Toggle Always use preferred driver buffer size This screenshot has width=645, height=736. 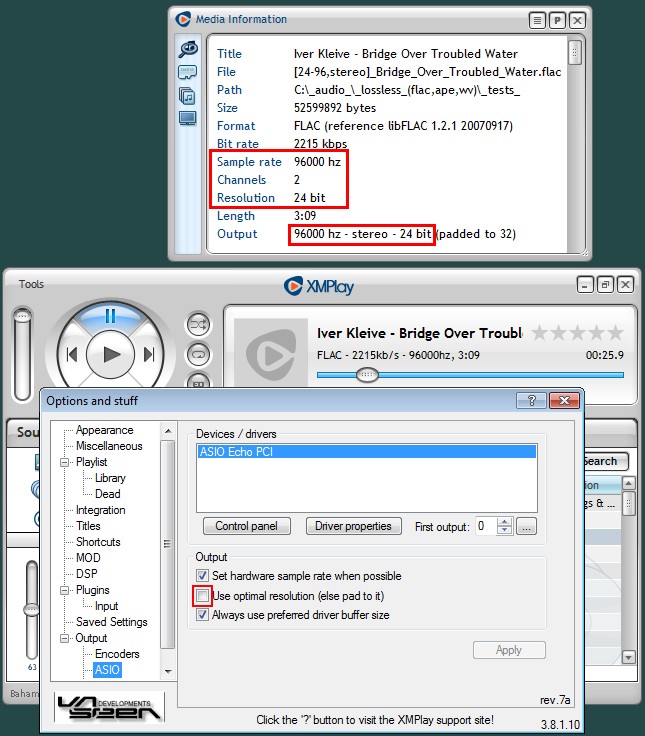coord(202,614)
